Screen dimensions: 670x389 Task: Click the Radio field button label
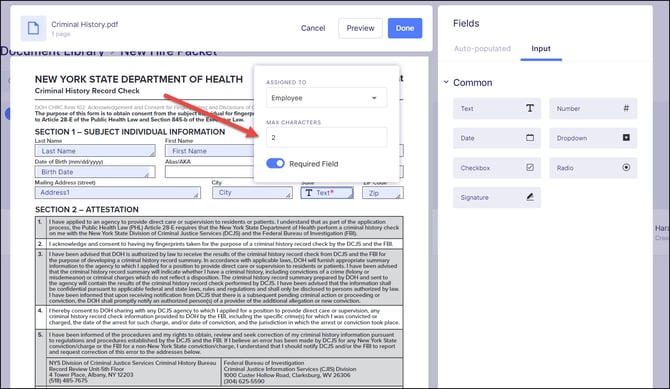point(565,168)
